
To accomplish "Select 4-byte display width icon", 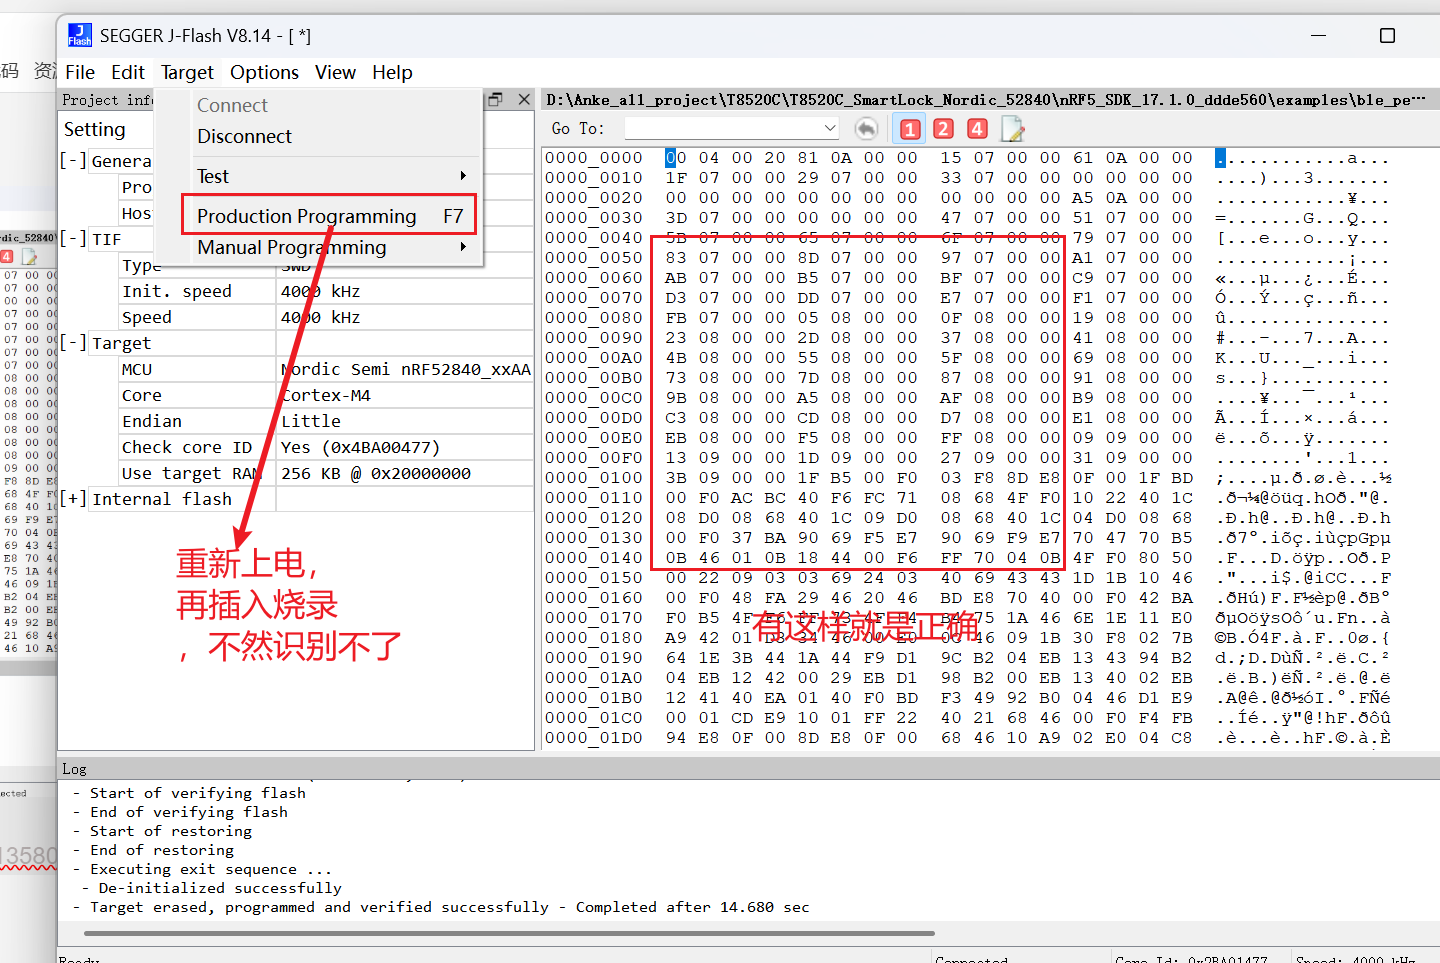I will click(977, 129).
